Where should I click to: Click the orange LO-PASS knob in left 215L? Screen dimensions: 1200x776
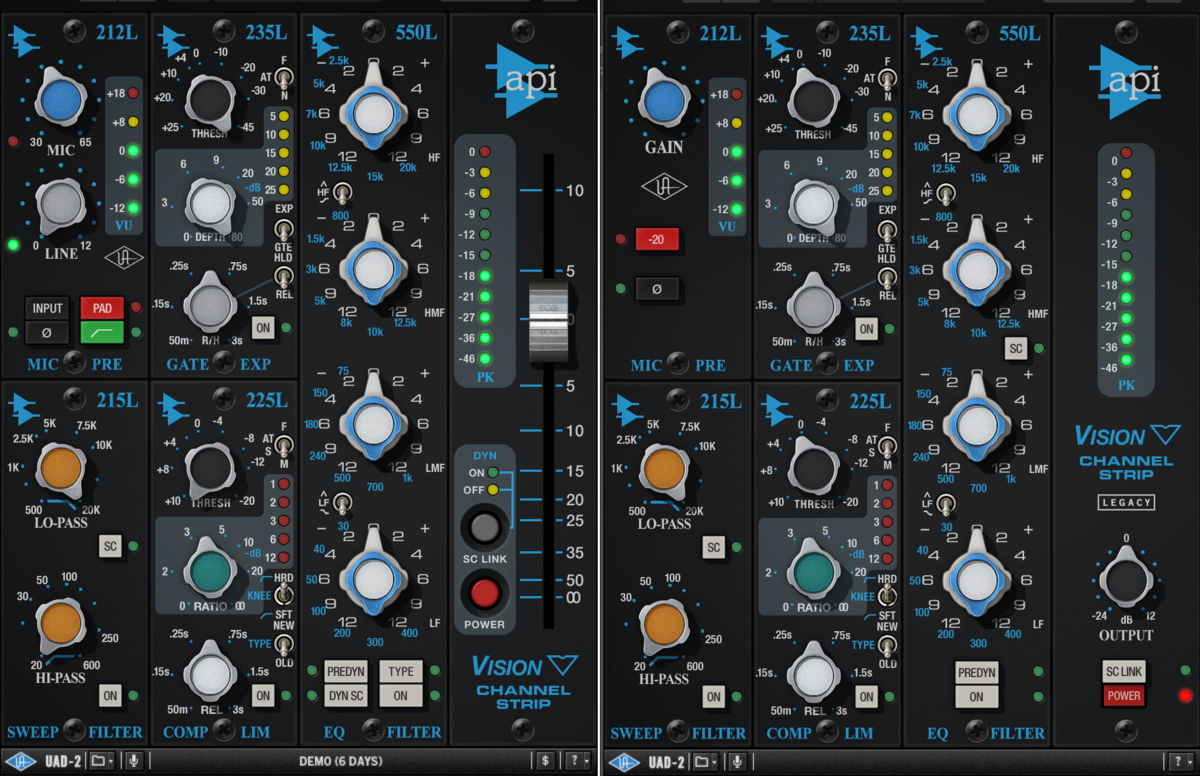coord(61,471)
